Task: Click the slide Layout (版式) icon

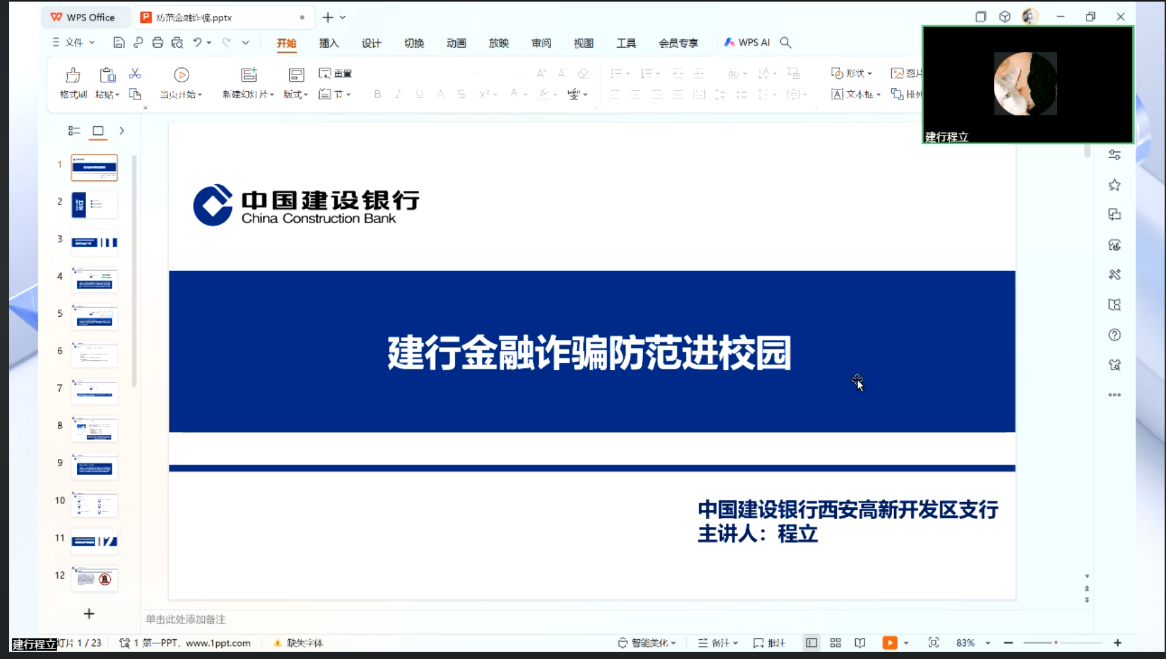Action: (296, 75)
